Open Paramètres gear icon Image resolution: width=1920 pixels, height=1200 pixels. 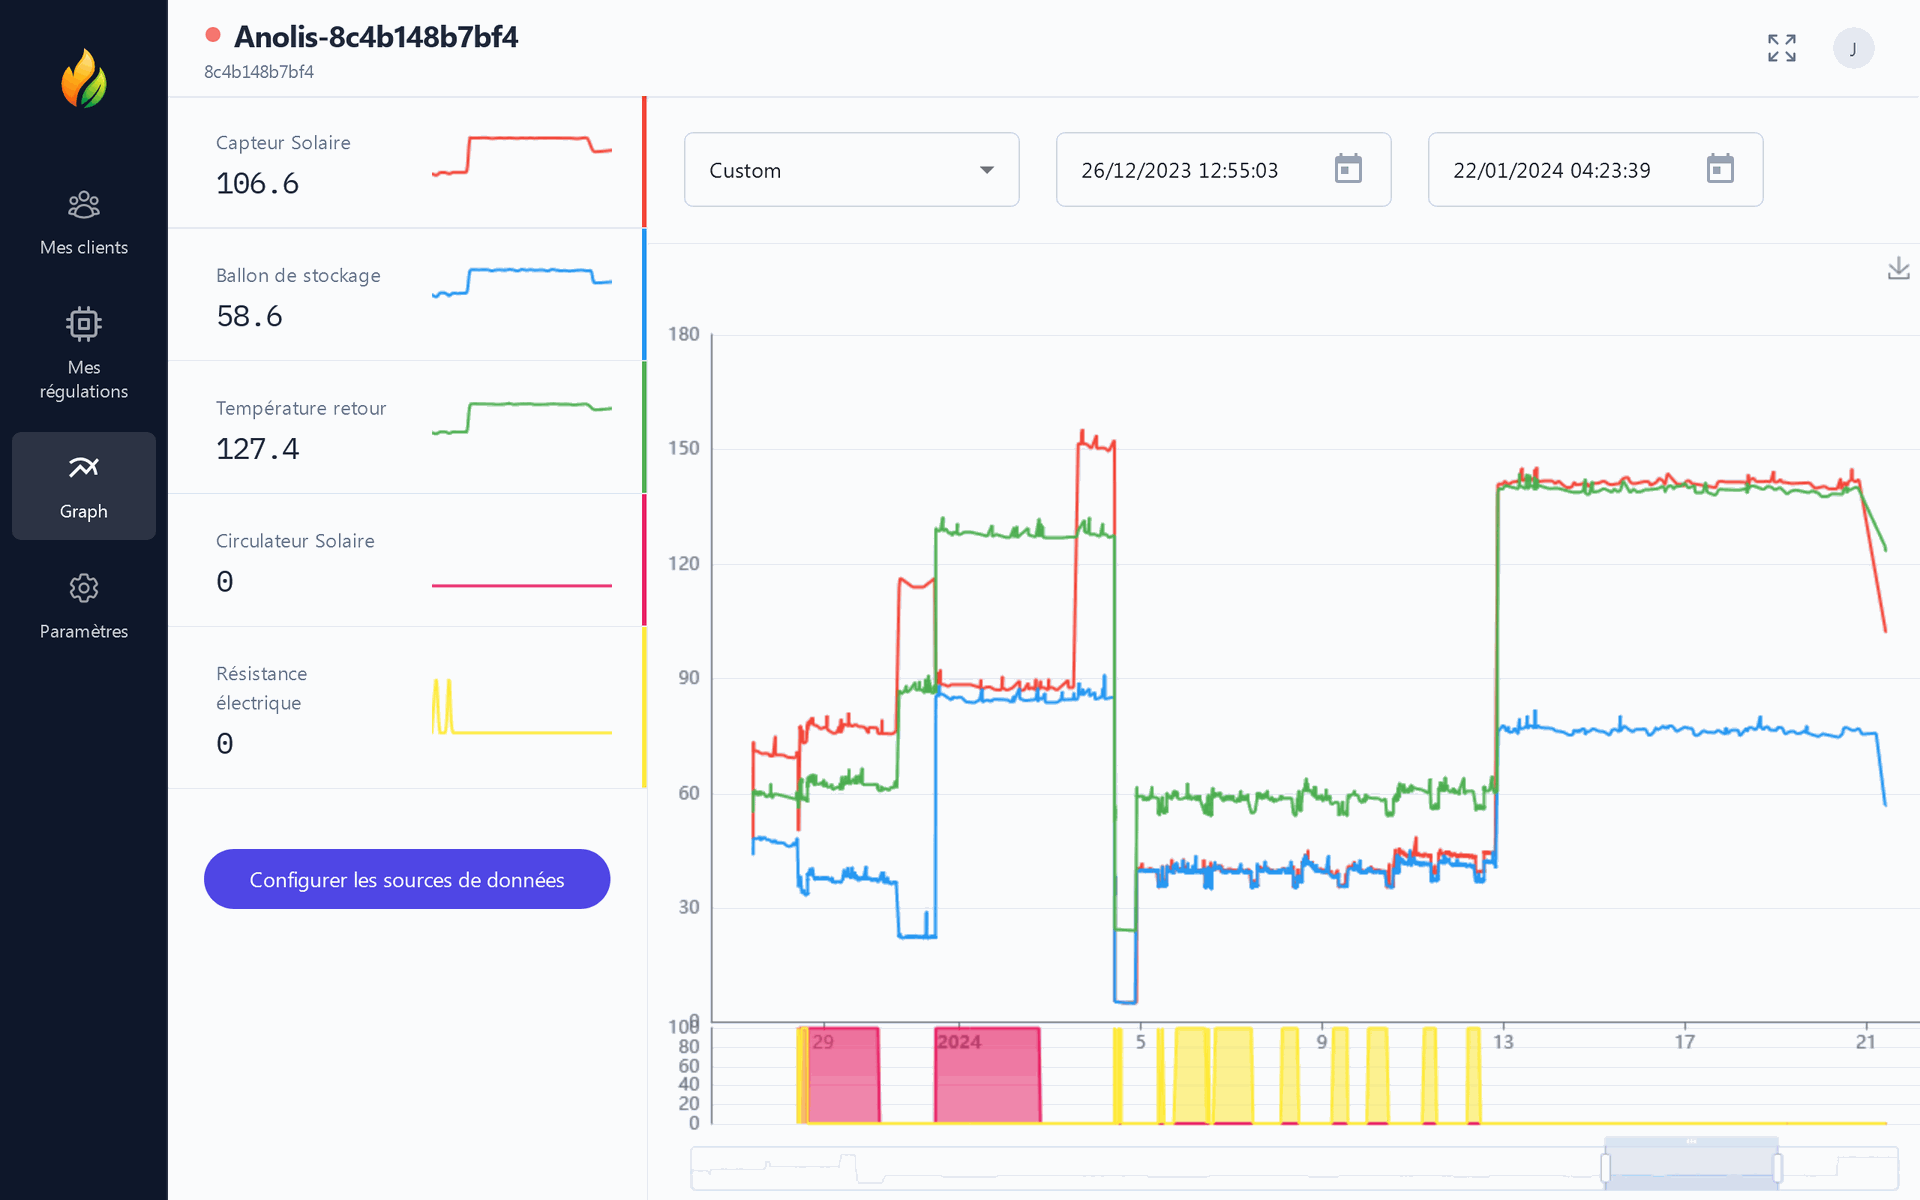click(x=84, y=588)
